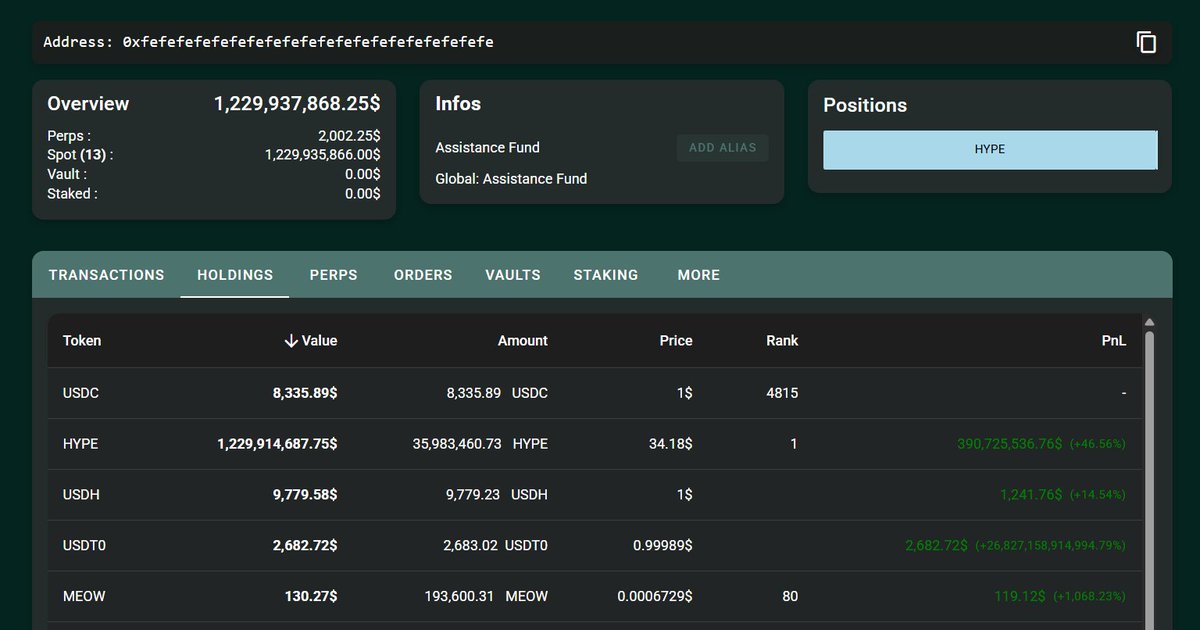Sort holdings by Token column header
The width and height of the screenshot is (1200, 630).
coord(82,341)
